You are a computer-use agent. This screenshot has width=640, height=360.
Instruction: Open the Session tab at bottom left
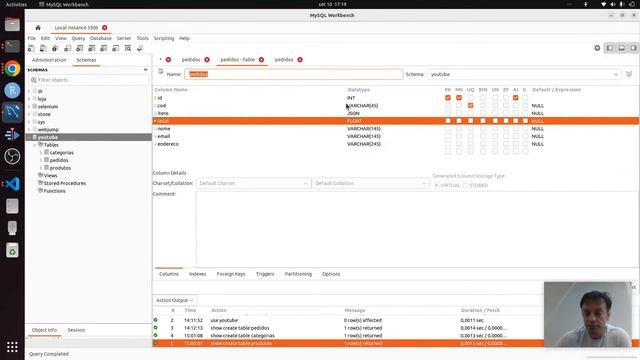[76, 330]
